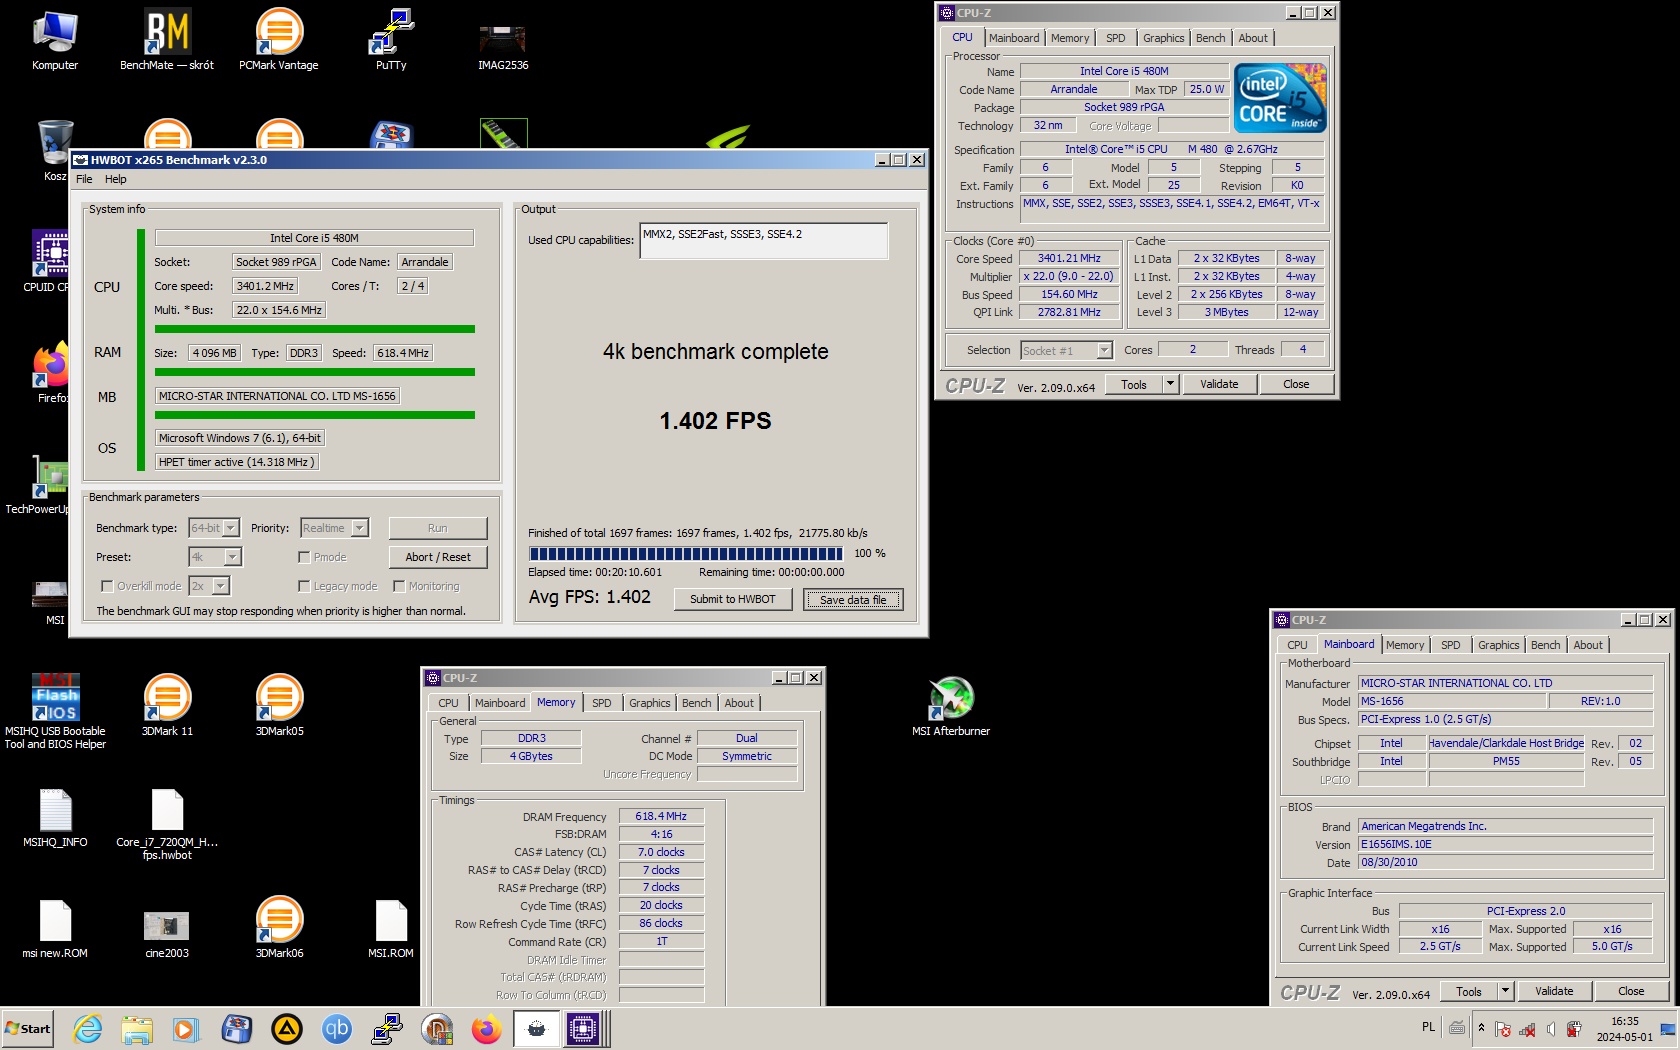Click Submit to HWBOT button

coord(732,599)
